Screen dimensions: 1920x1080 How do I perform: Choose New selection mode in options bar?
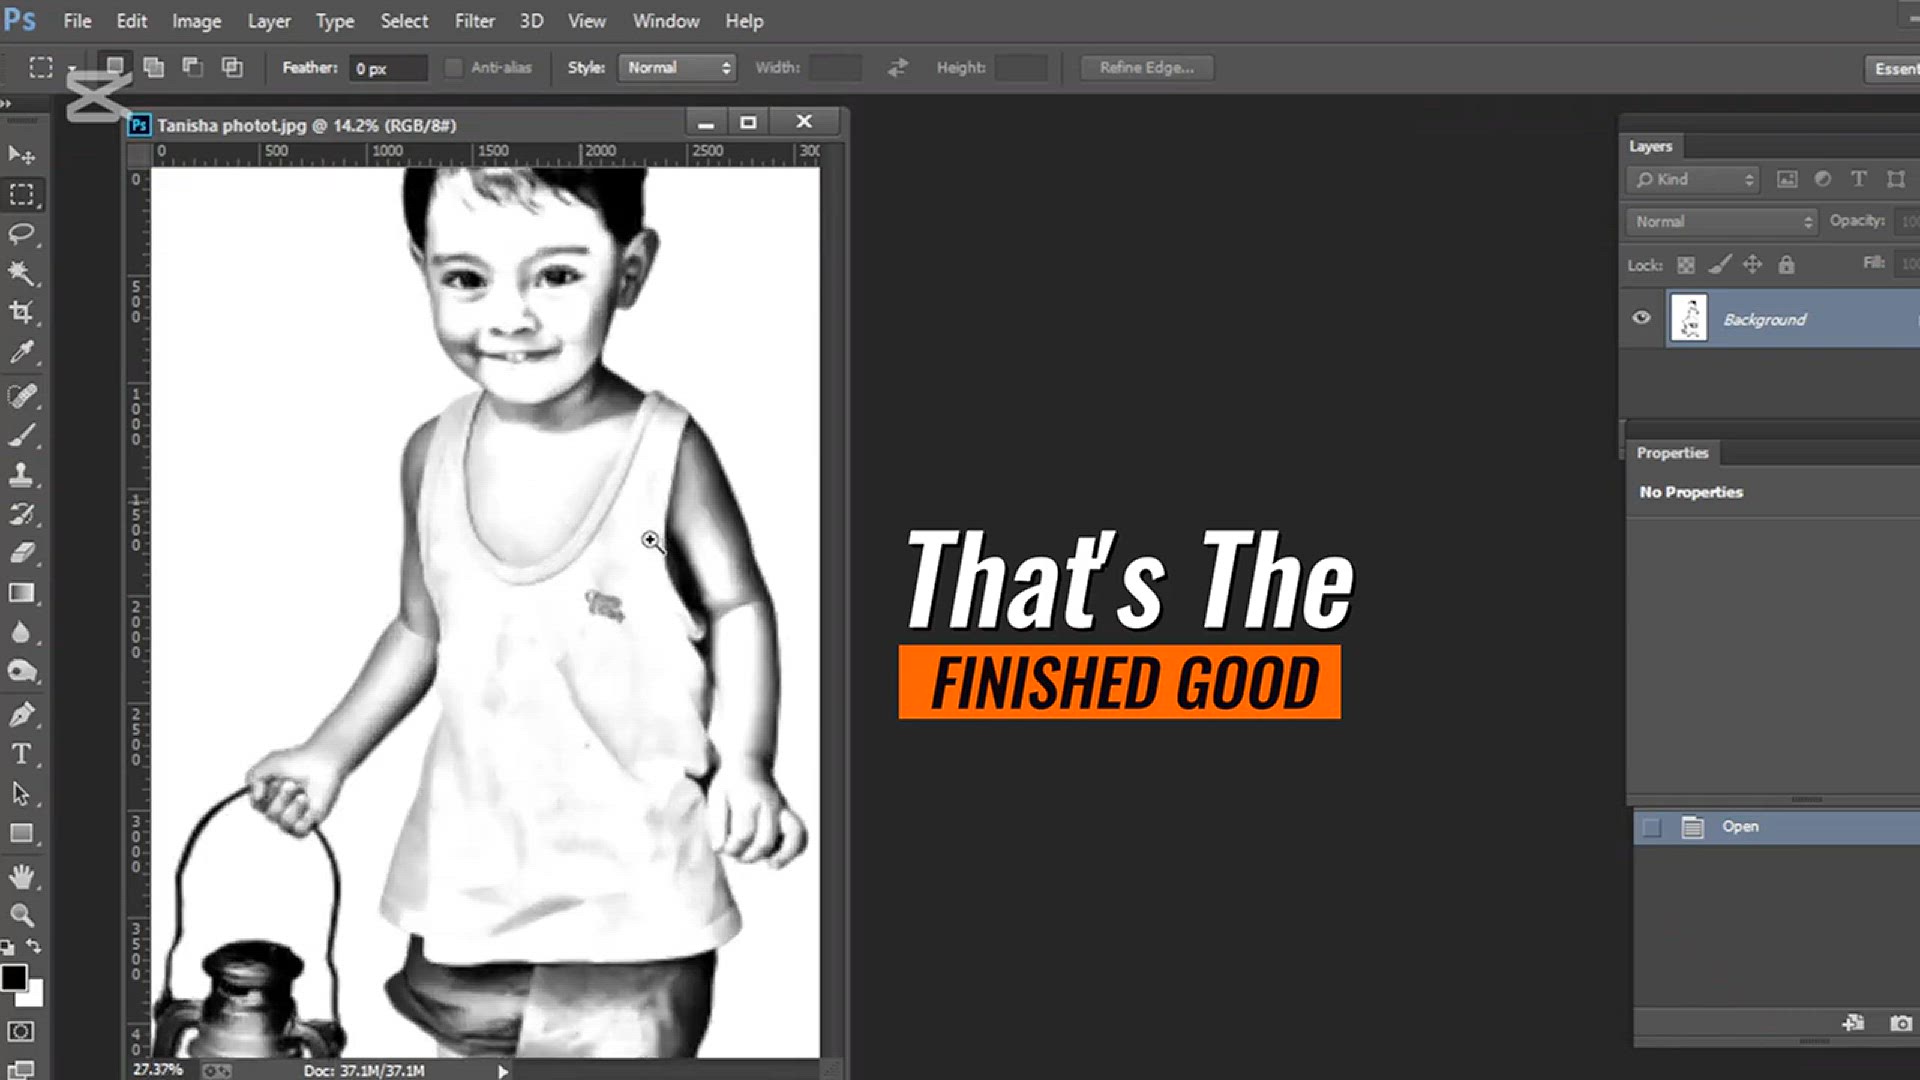(115, 66)
